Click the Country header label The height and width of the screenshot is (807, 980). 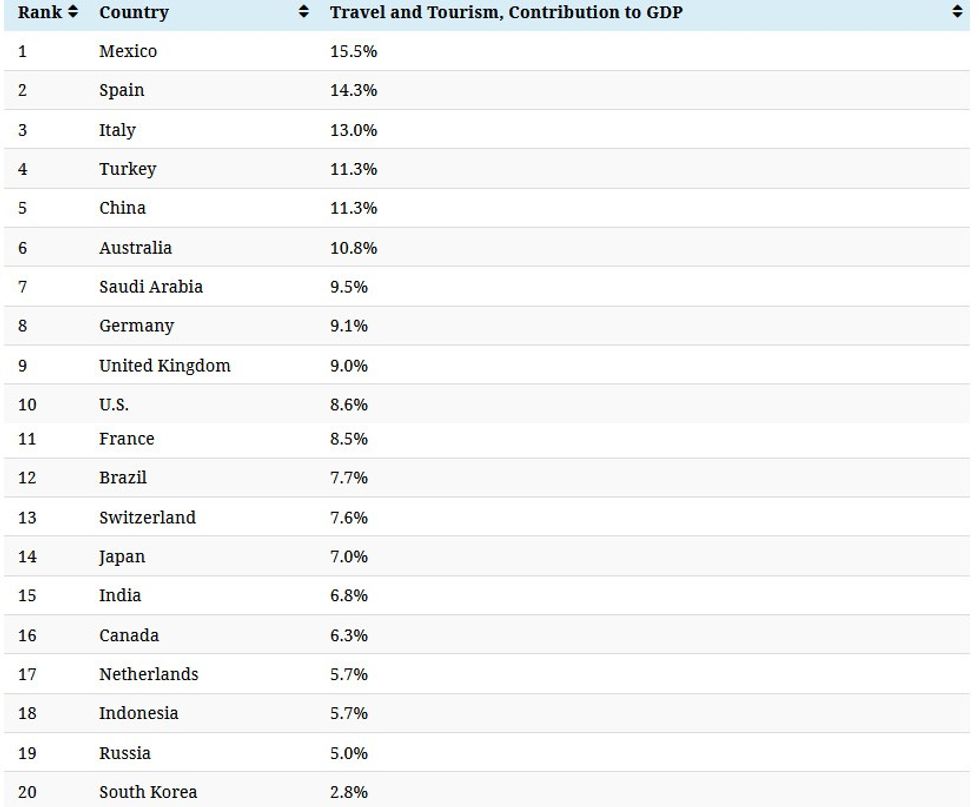coord(134,13)
